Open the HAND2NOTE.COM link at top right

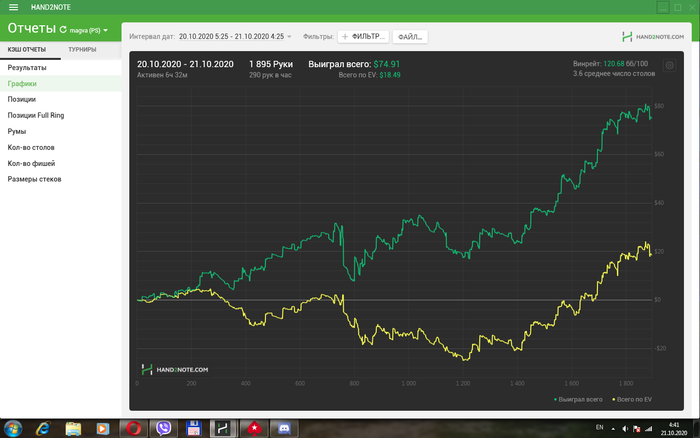[653, 37]
